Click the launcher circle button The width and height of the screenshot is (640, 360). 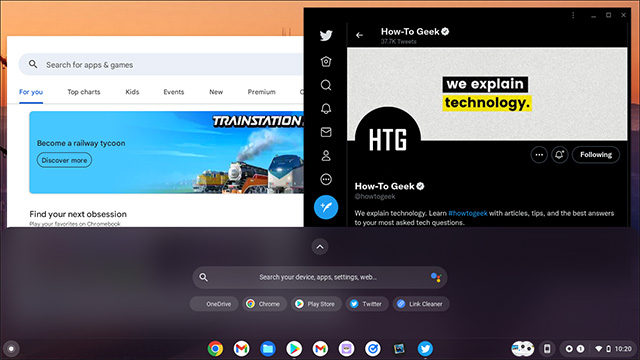[11, 349]
